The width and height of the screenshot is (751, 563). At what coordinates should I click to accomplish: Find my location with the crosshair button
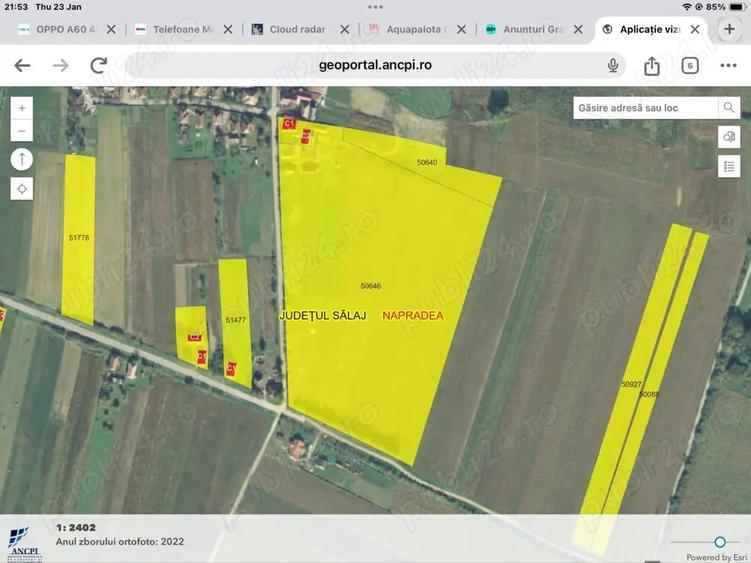pyautogui.click(x=22, y=189)
